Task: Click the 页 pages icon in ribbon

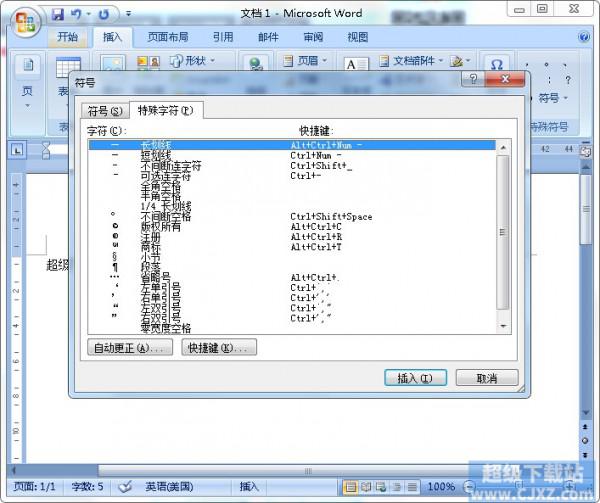Action: coord(28,65)
